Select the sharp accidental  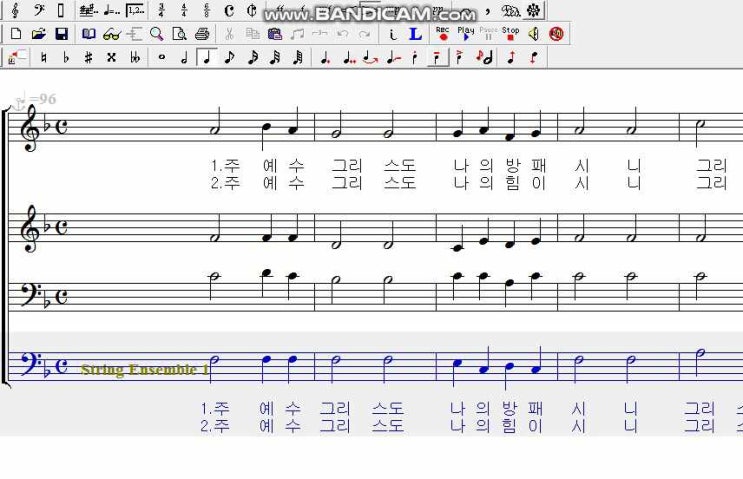pos(88,57)
